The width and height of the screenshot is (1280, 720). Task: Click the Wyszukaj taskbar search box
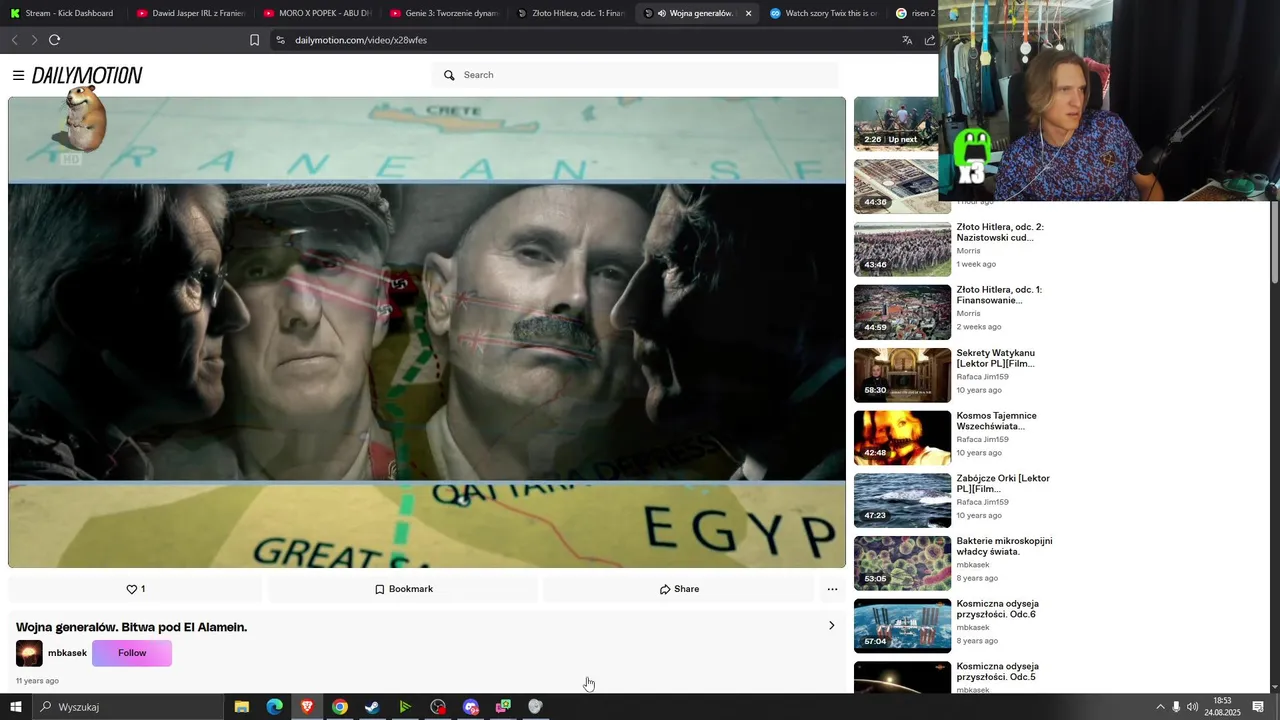[x=128, y=707]
